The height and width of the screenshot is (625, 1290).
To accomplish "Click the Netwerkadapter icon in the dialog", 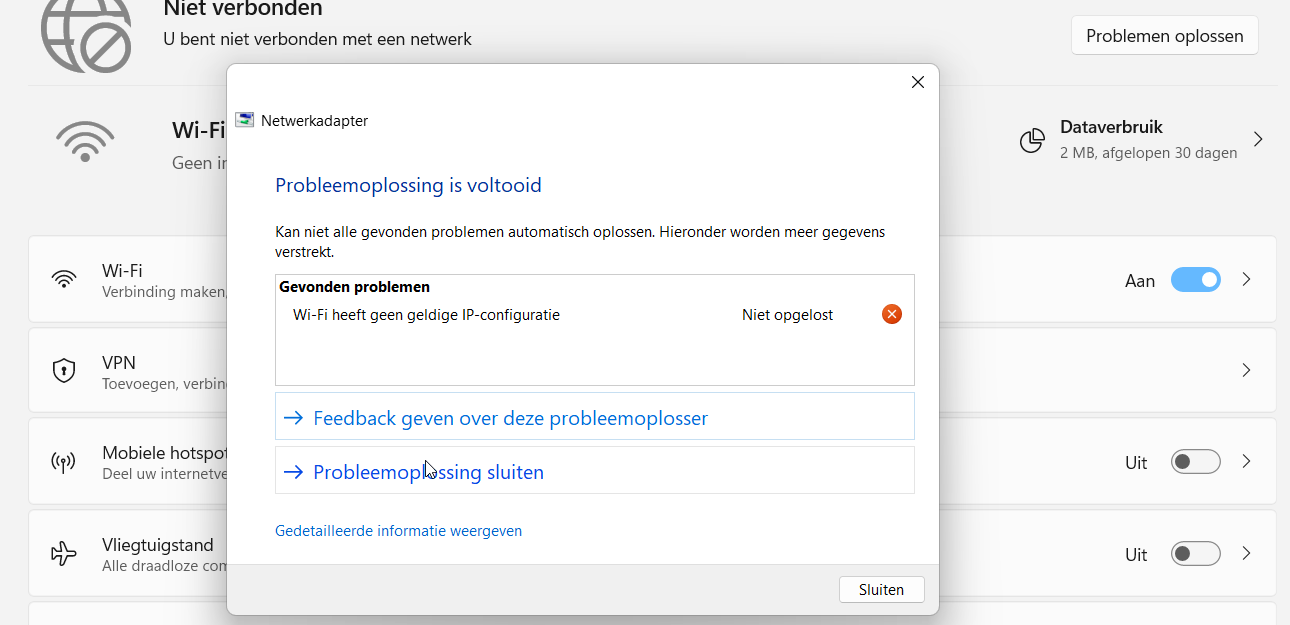I will coord(244,119).
